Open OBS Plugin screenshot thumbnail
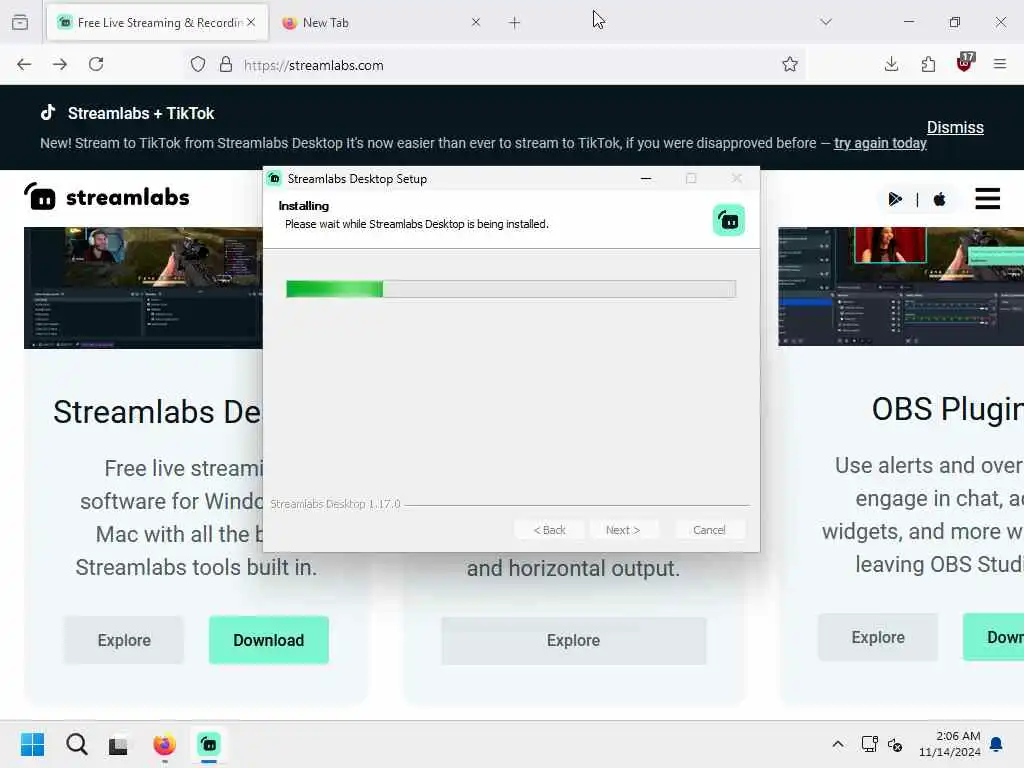The height and width of the screenshot is (768, 1024). (x=901, y=286)
